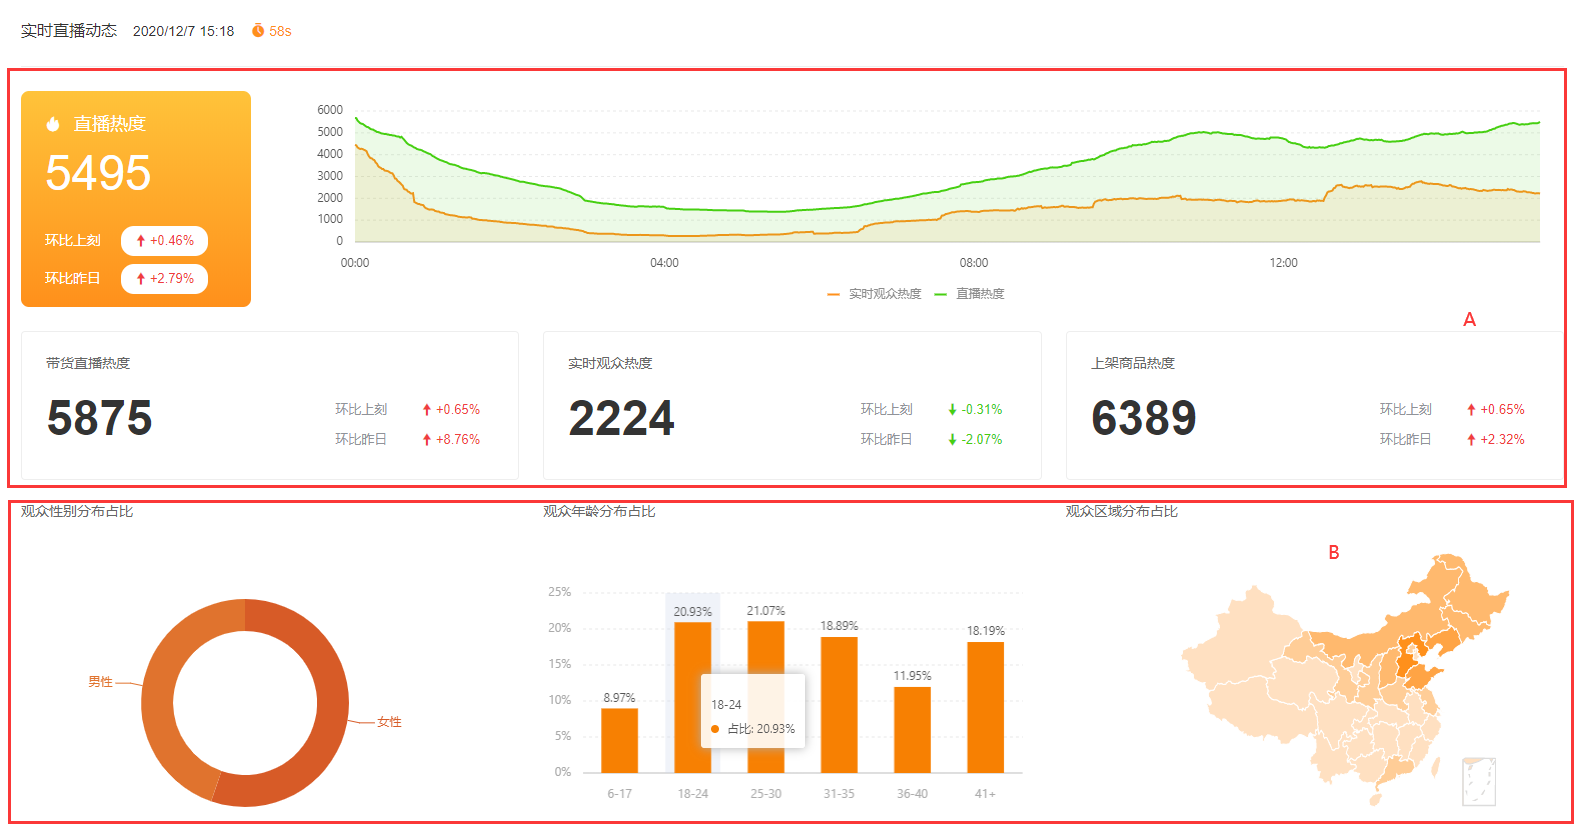
Task: Select the 6-17 age bar
Action: click(619, 740)
